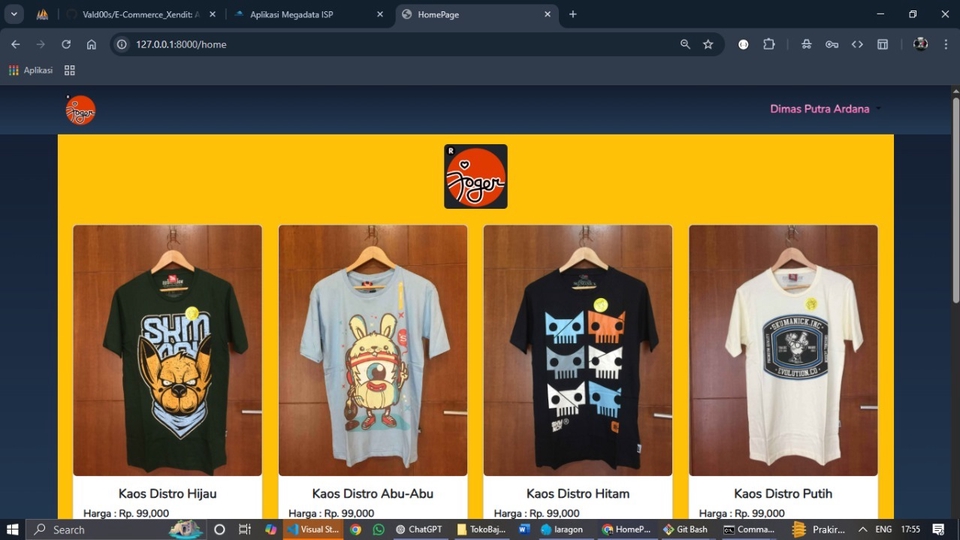This screenshot has height=540, width=960.
Task: Open WhatsApp from the taskbar
Action: click(378, 530)
